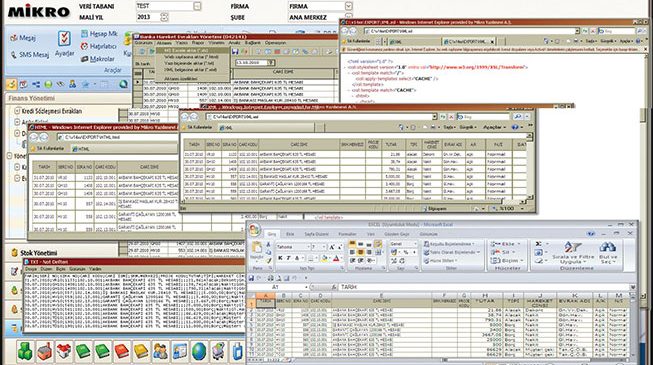The image size is (653, 365).
Task: Select column H header in Excel
Action: [485, 295]
